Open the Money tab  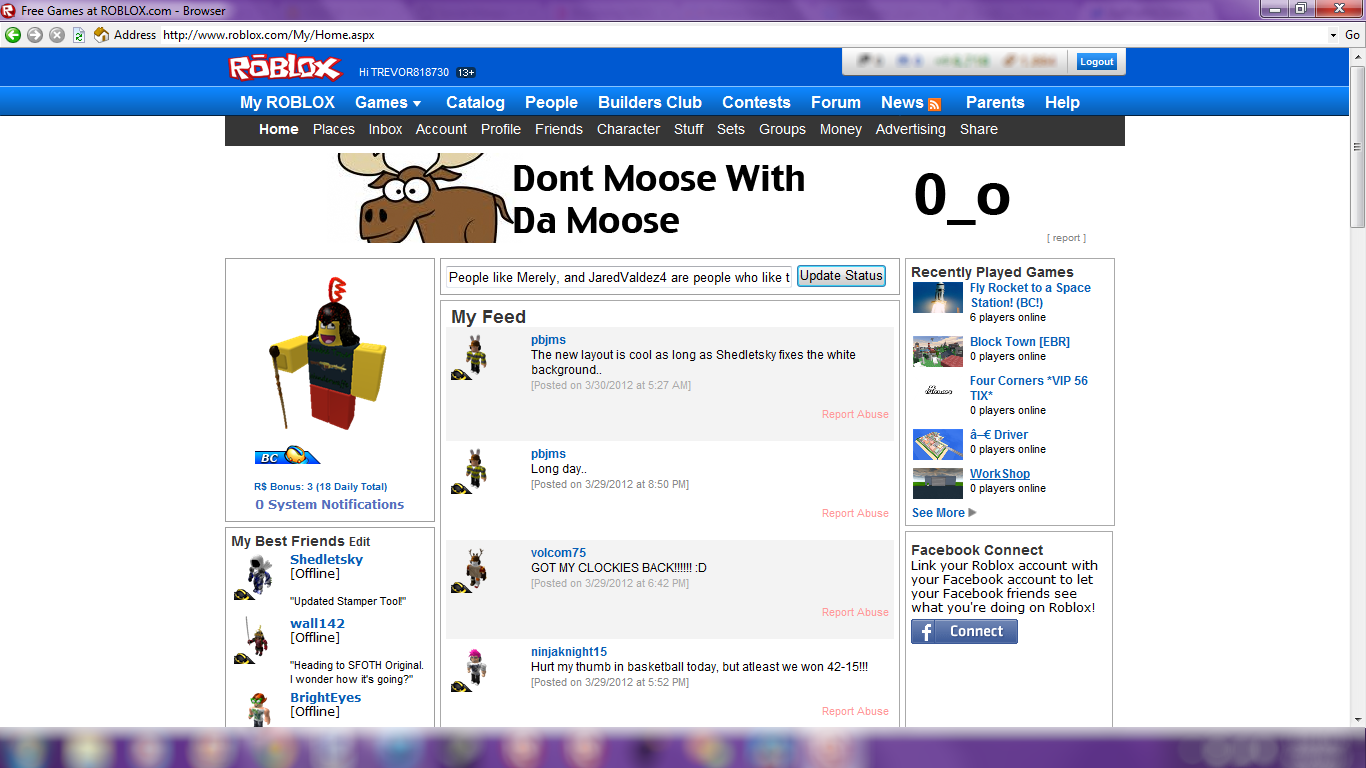coord(841,129)
